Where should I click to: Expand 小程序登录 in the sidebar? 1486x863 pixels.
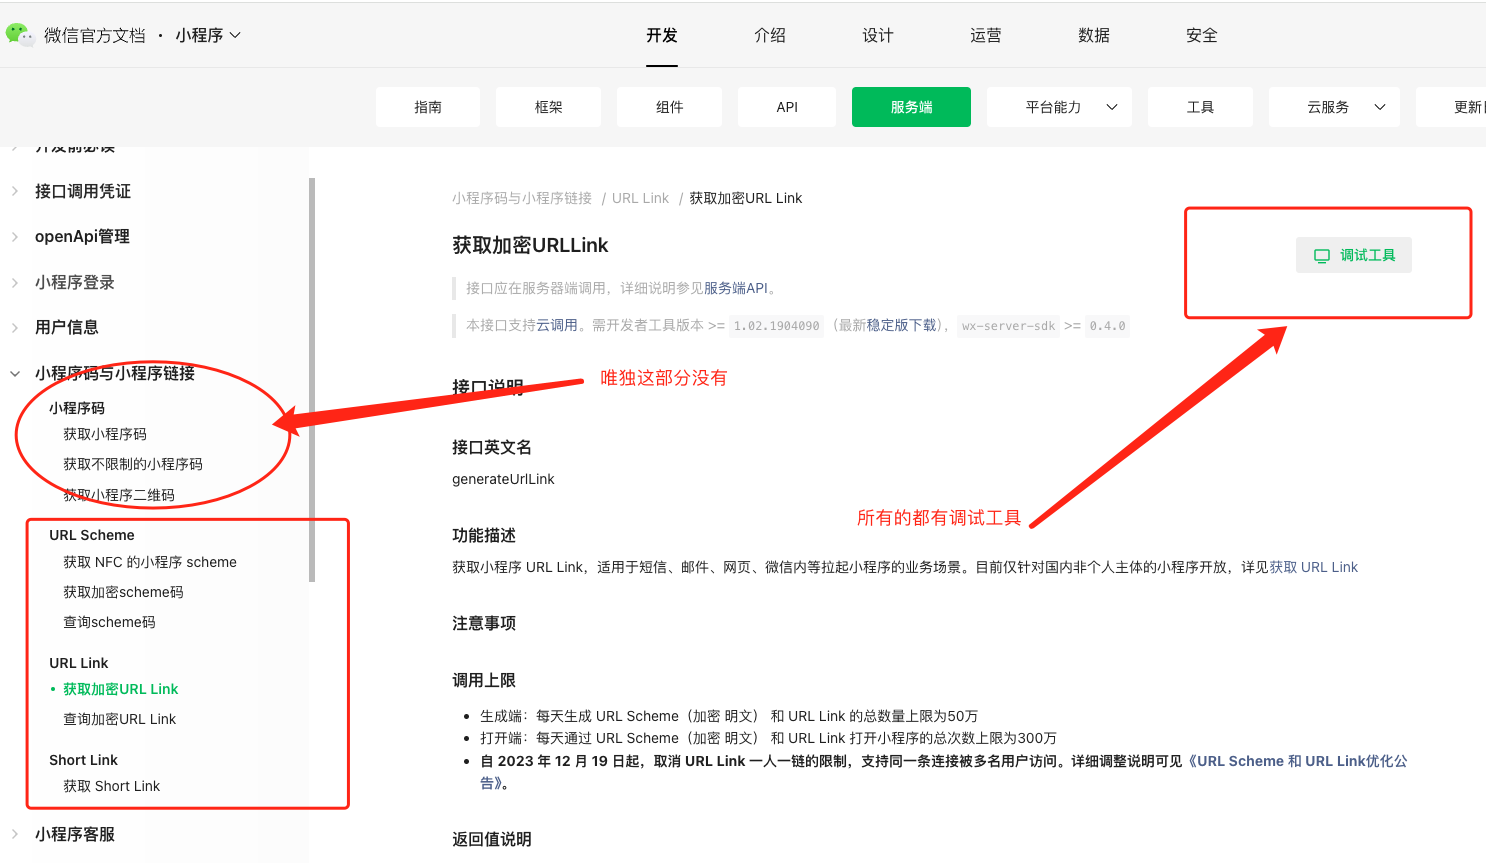click(75, 282)
